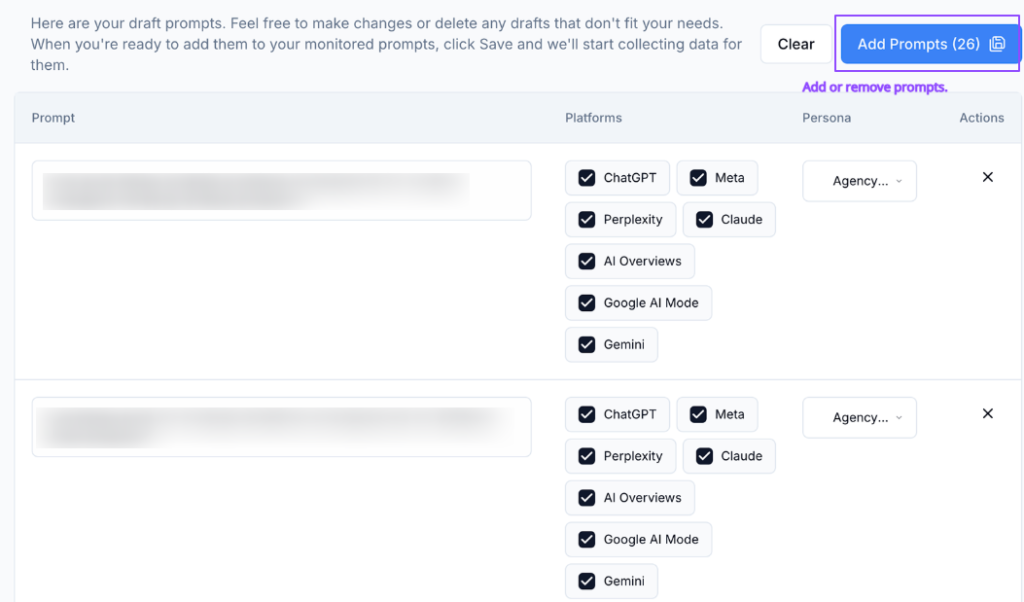
Task: Edit the first draft prompt text field
Action: point(281,190)
